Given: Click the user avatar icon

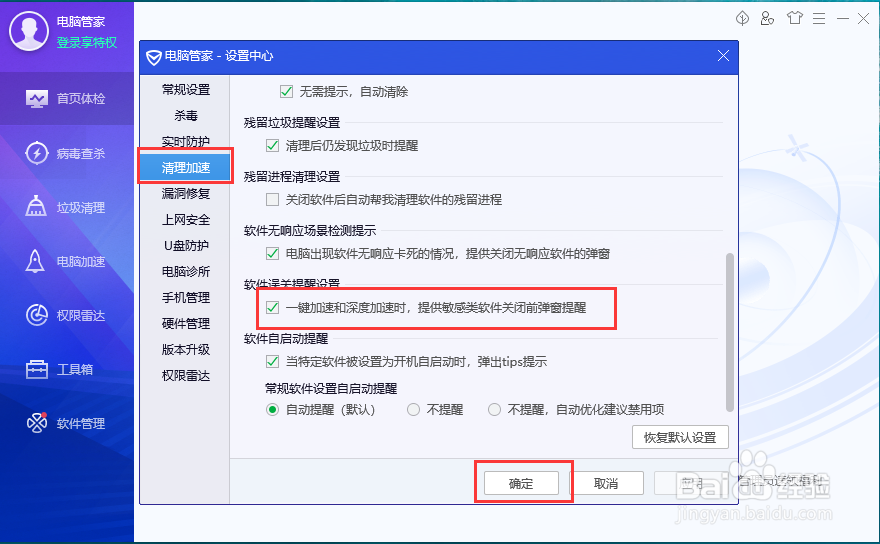Looking at the screenshot, I should coord(28,31).
